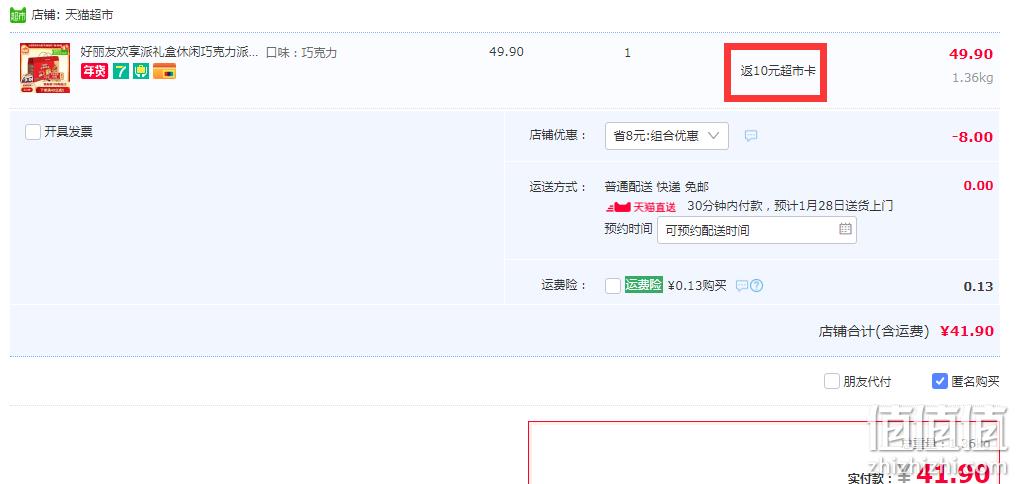Image resolution: width=1017 pixels, height=484 pixels.
Task: Click the chat bubble icon beside store discount
Action: pos(750,136)
